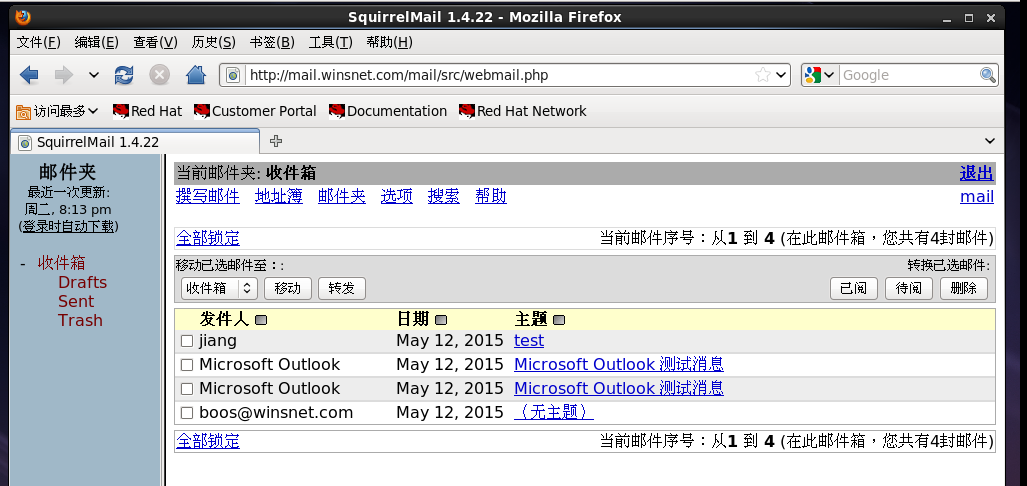Open a new tab with the plus icon
This screenshot has width=1027, height=486.
276,141
